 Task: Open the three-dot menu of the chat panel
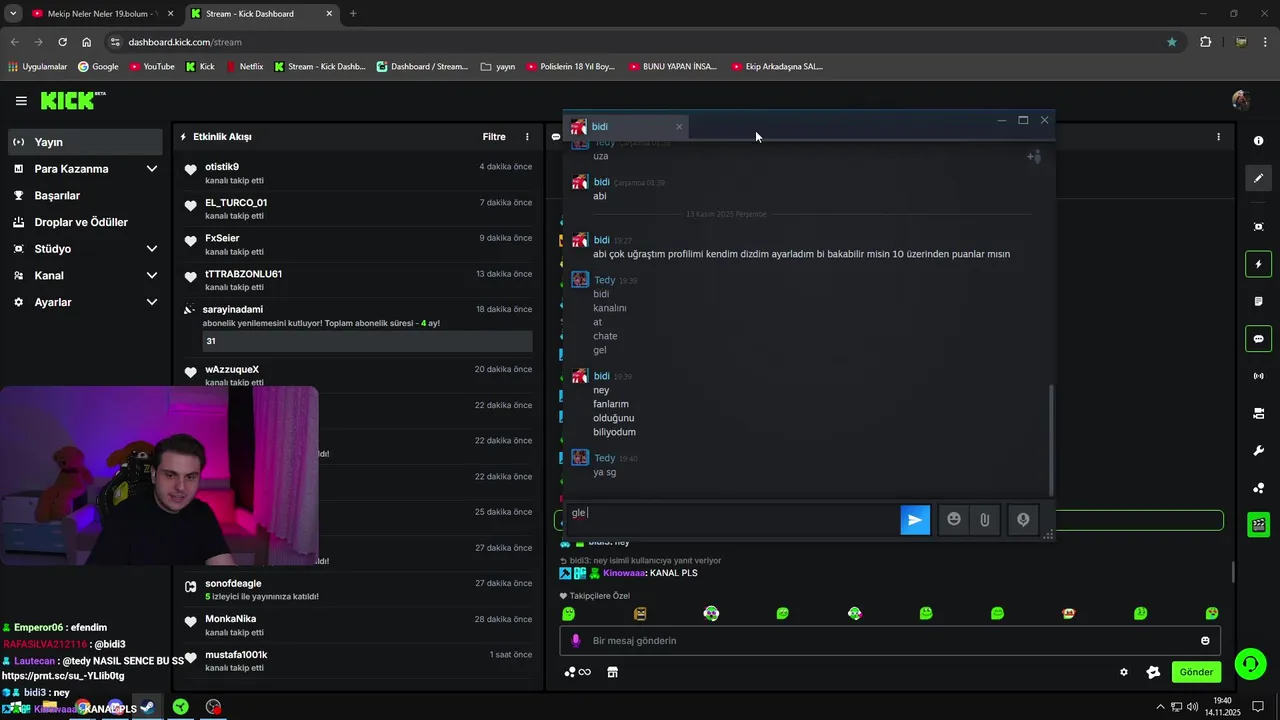pos(1218,137)
